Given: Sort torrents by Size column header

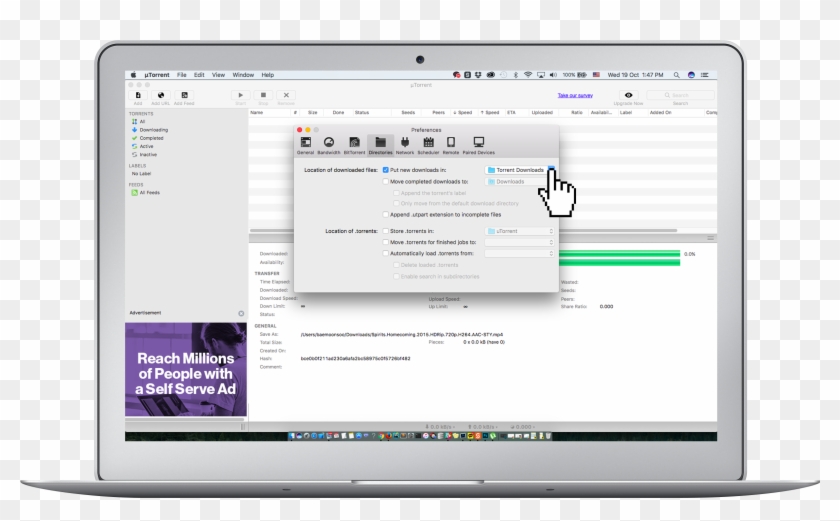Looking at the screenshot, I should coord(313,113).
